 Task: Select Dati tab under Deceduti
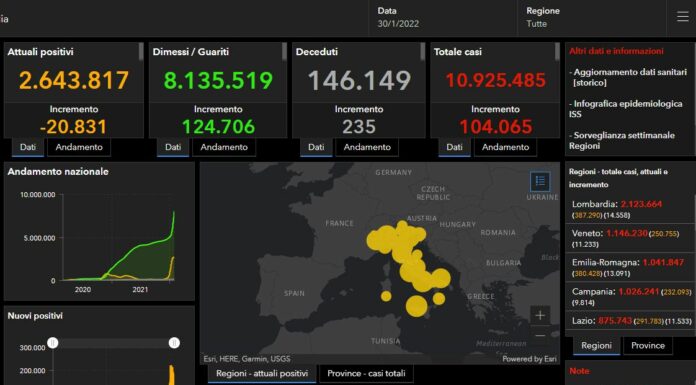tap(316, 147)
